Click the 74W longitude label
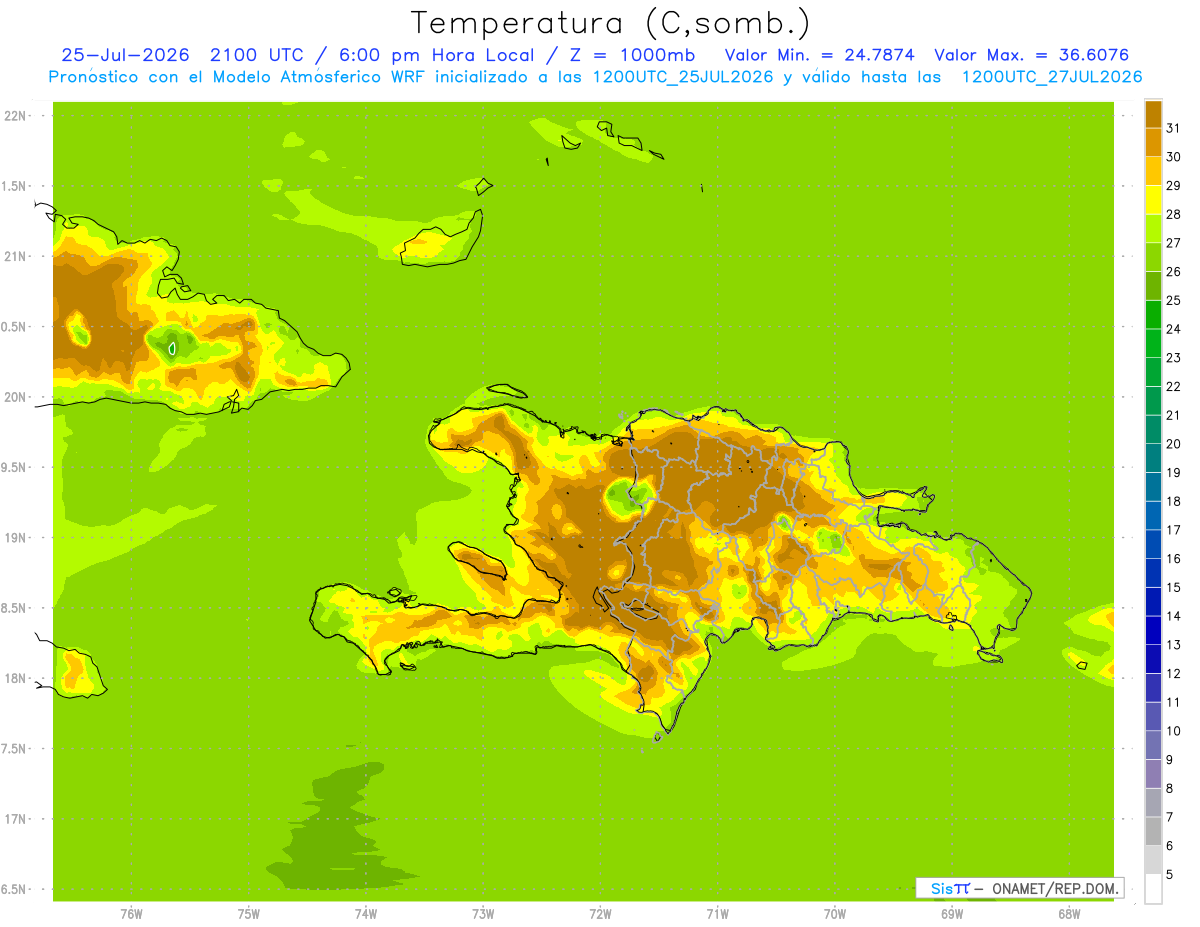 pos(365,913)
